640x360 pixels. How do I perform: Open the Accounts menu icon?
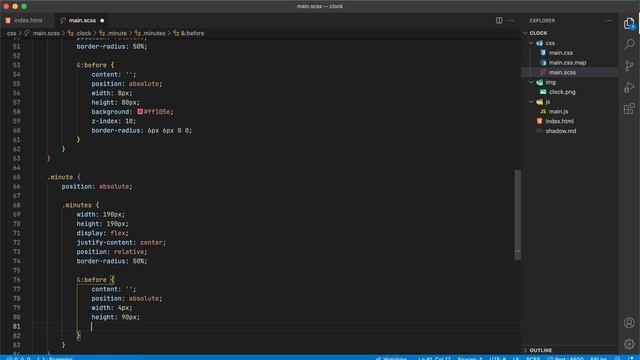(x=629, y=322)
